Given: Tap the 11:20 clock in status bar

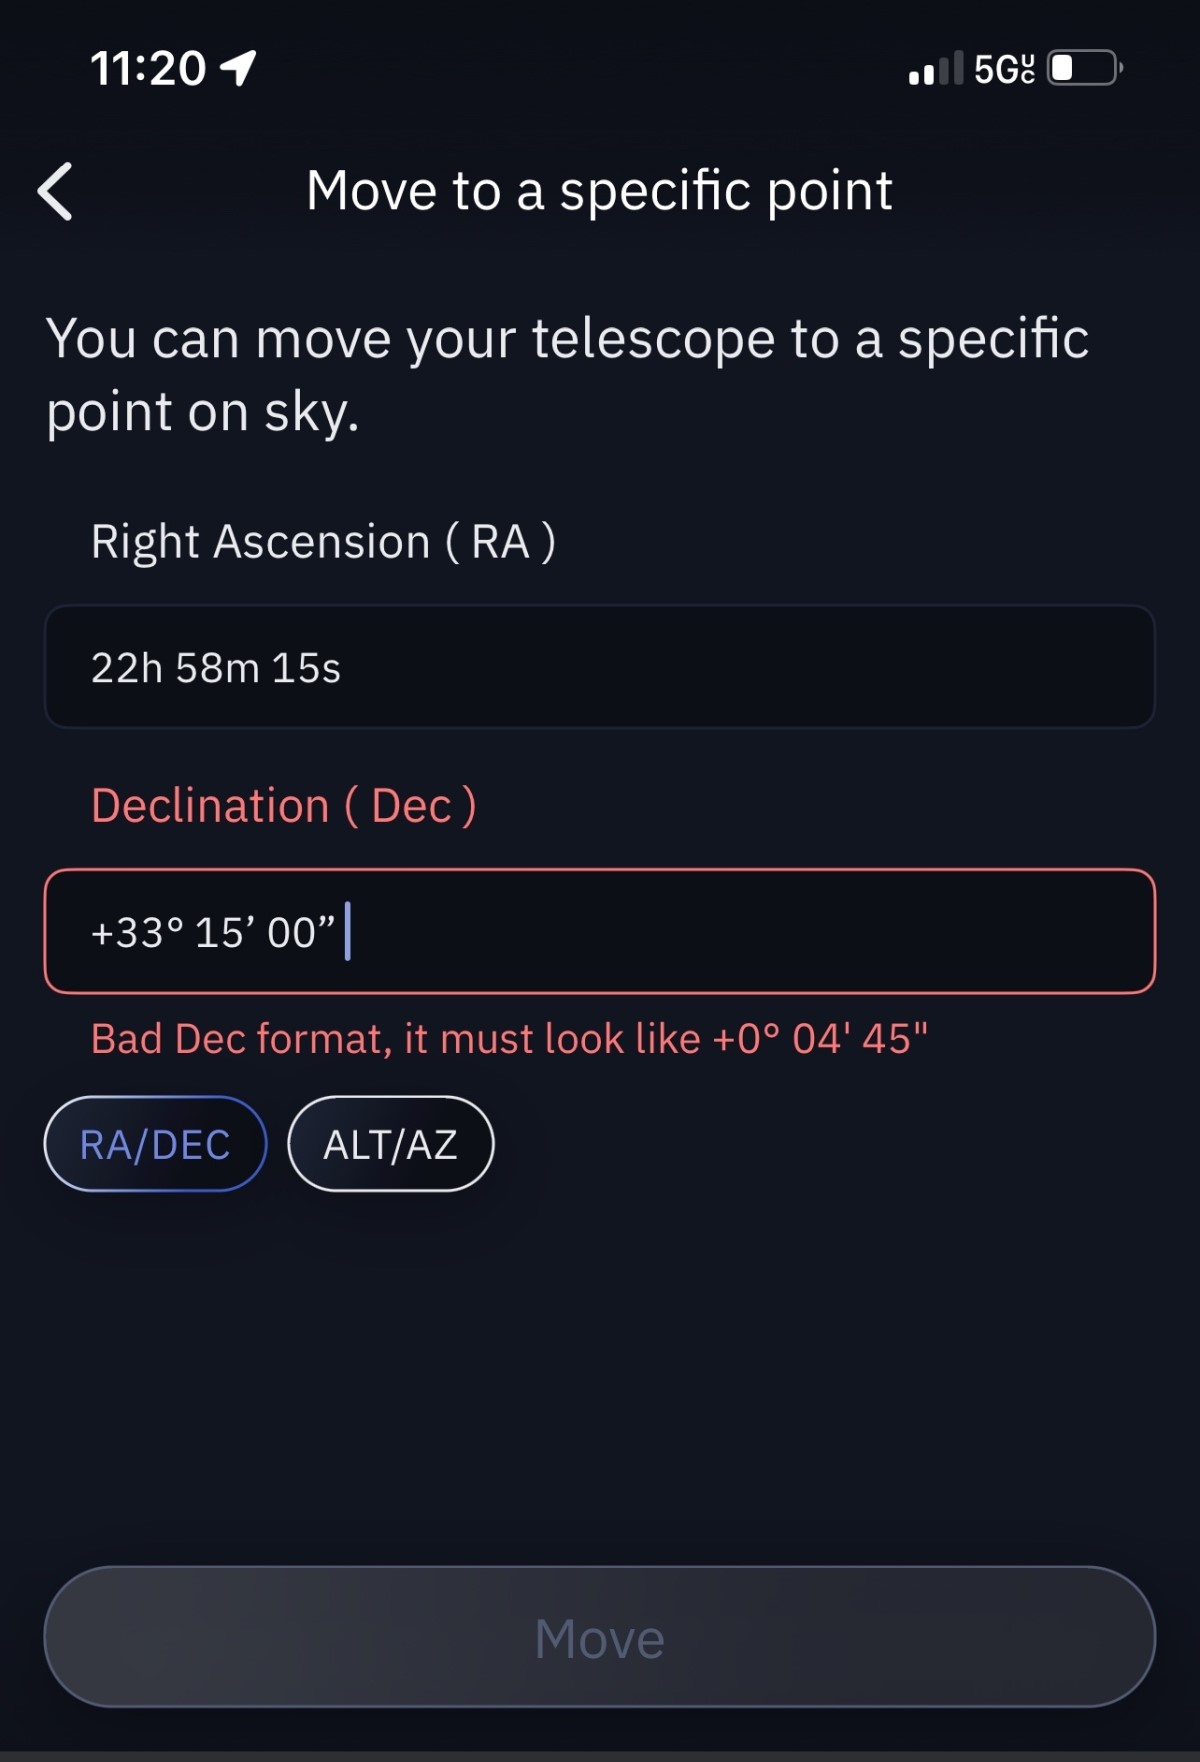Looking at the screenshot, I should [148, 69].
